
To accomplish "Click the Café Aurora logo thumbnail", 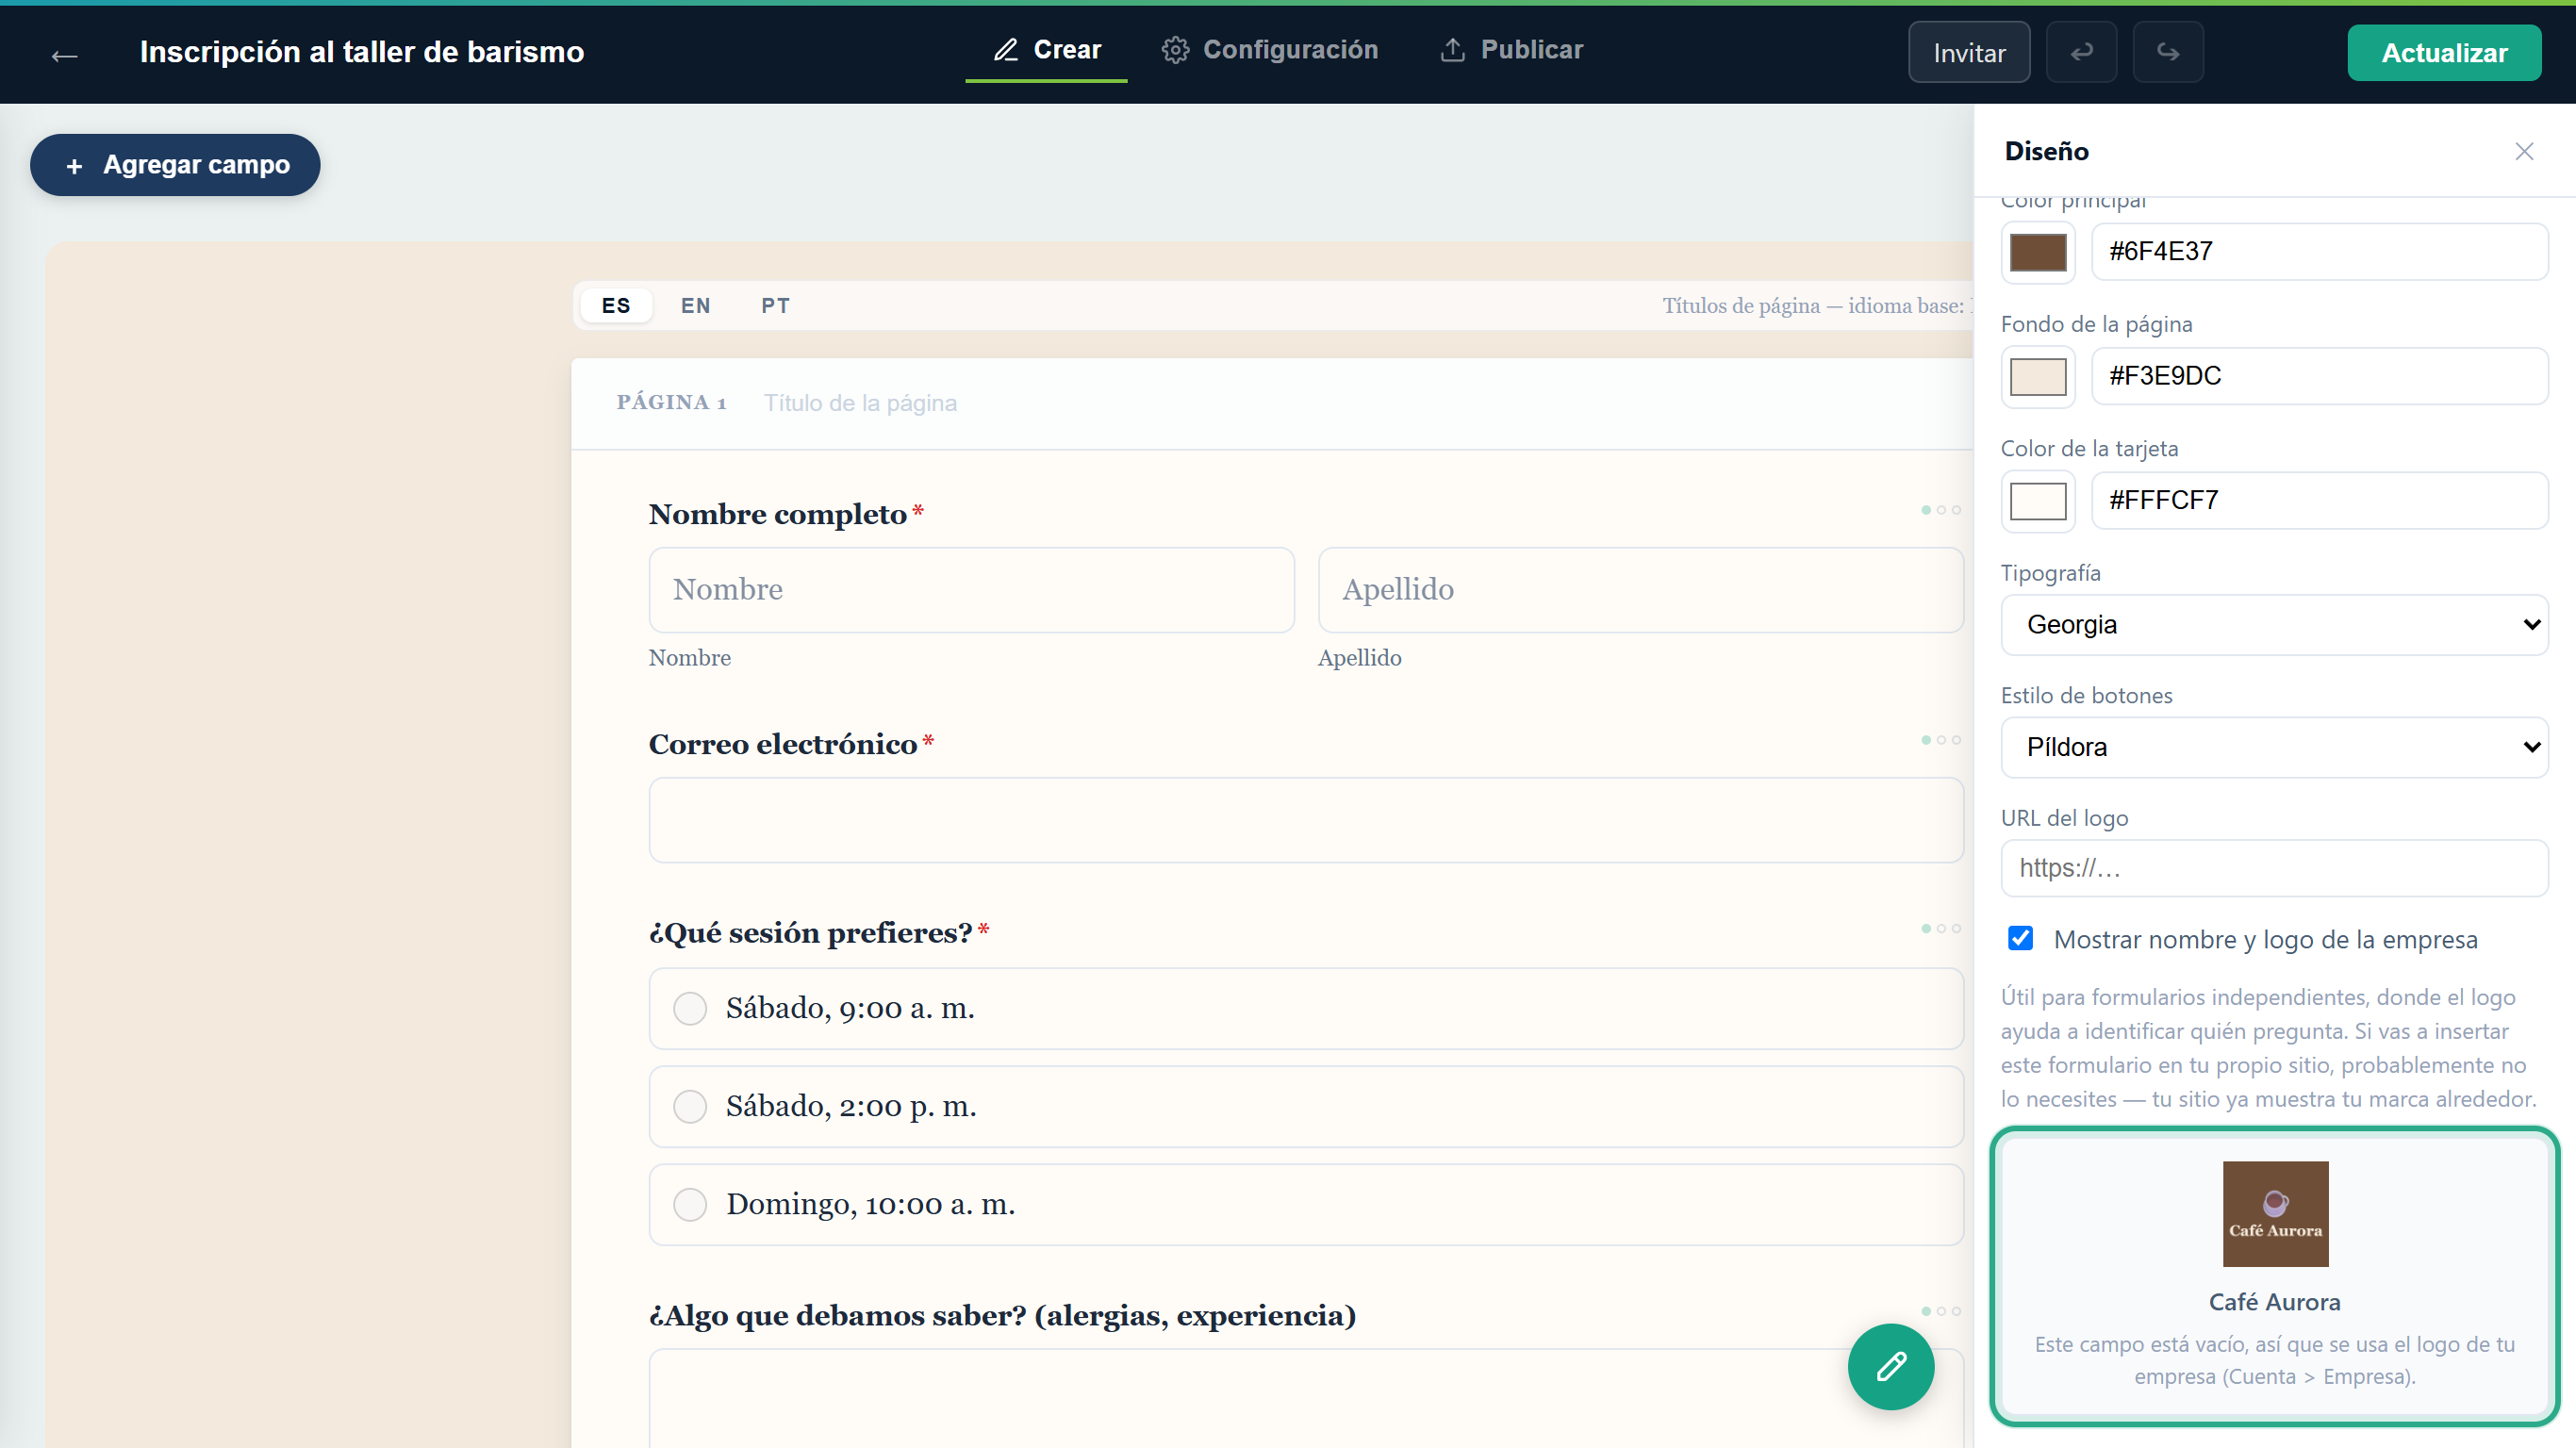I will pos(2275,1213).
